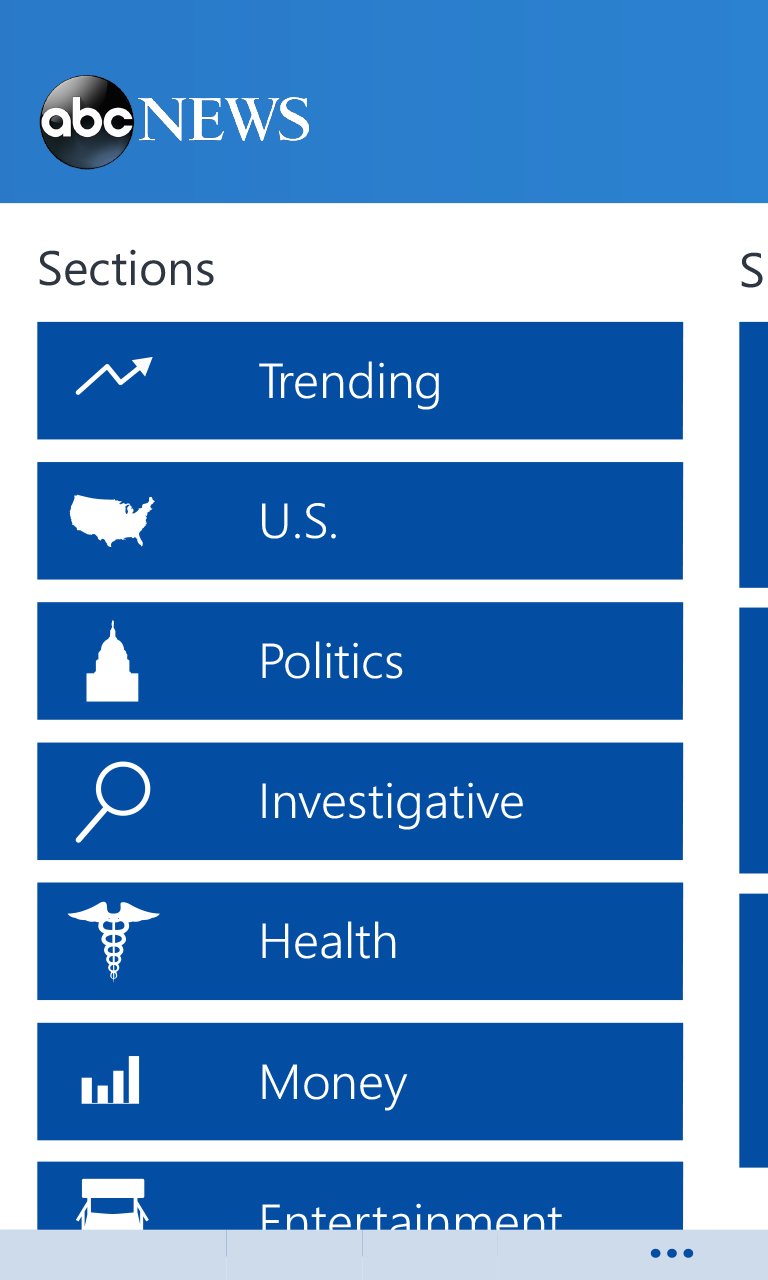
Task: Open the Health section label
Action: 328,941
